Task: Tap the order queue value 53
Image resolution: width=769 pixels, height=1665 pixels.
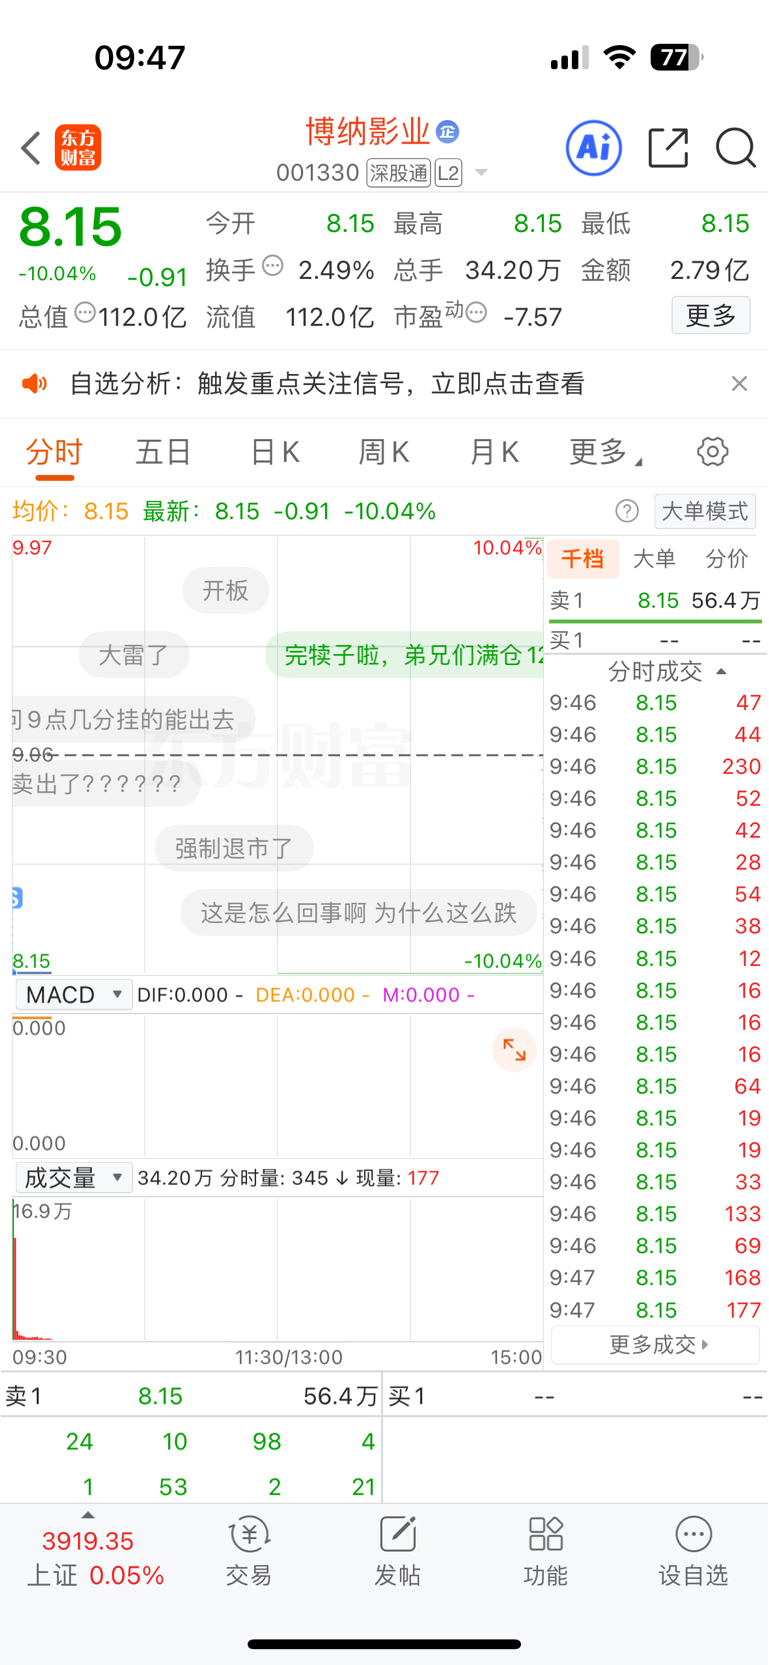Action: pos(173,1487)
